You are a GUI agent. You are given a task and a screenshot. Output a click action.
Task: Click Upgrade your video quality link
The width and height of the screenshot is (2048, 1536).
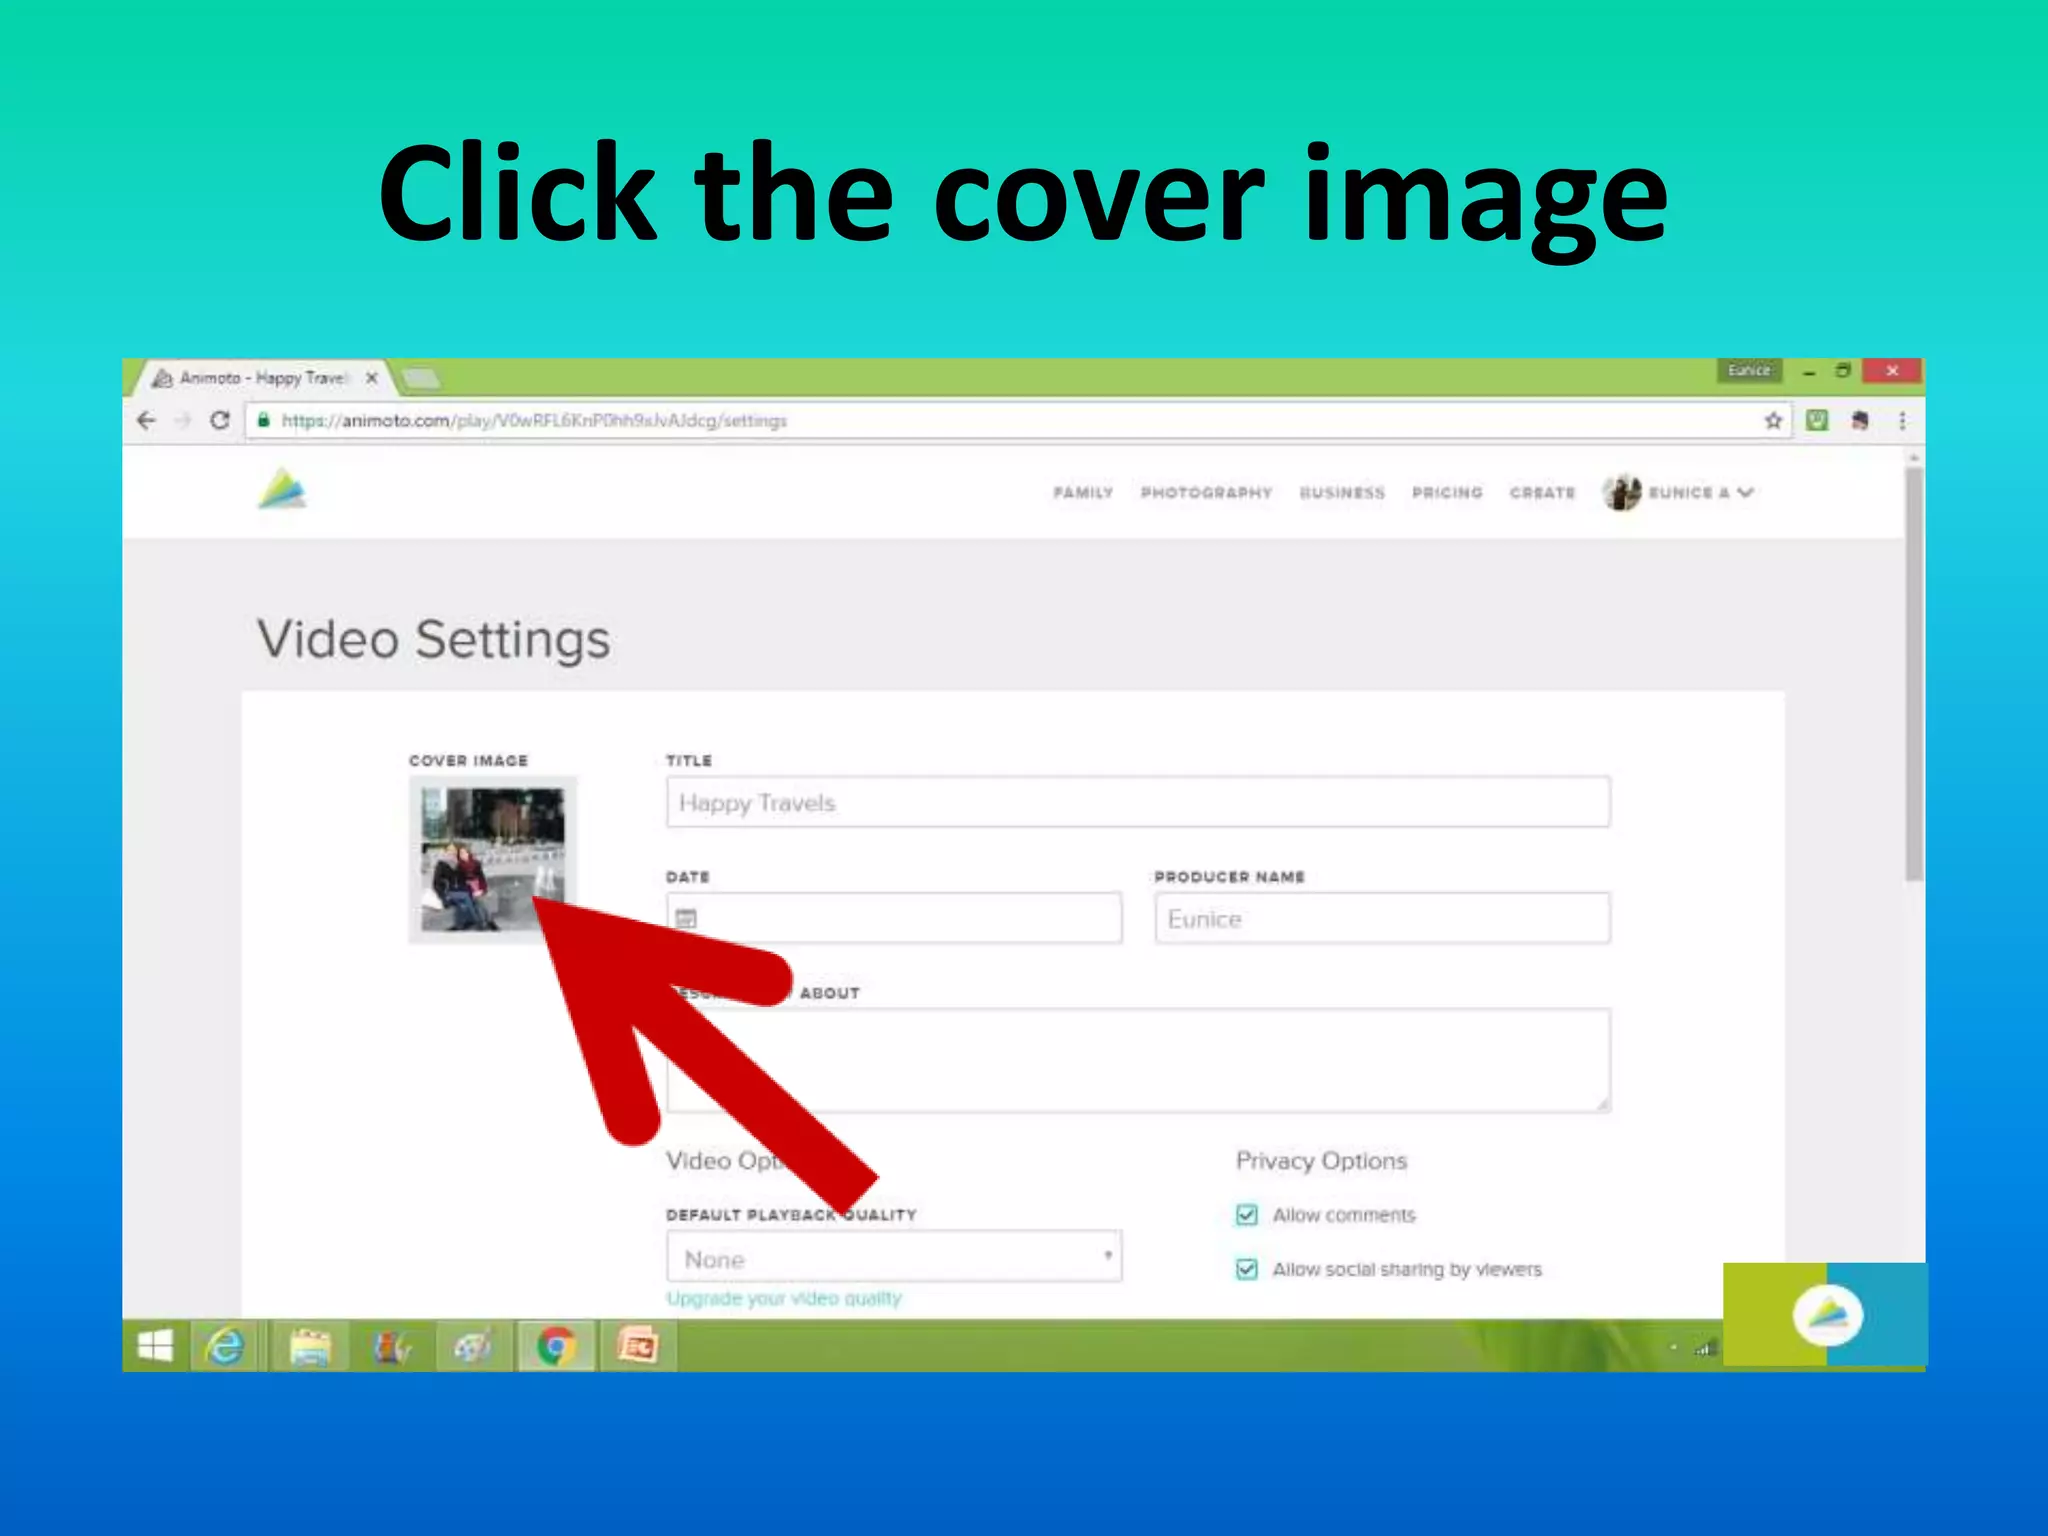tap(784, 1298)
